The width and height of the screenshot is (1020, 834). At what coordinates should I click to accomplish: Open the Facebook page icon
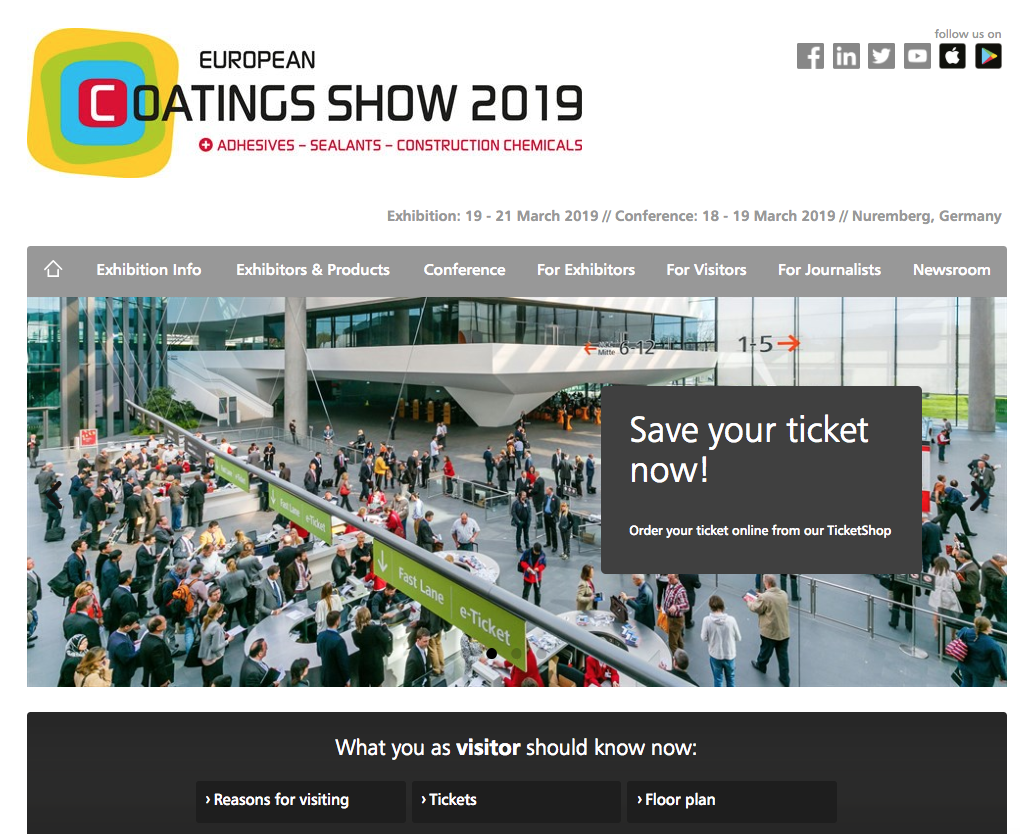[x=810, y=56]
